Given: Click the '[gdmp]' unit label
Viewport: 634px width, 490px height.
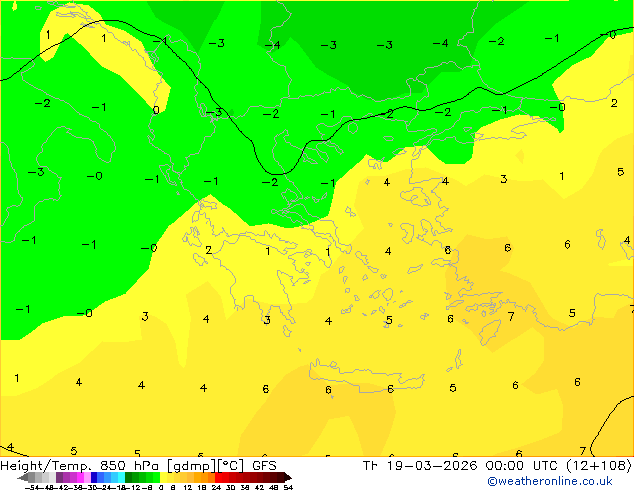Looking at the screenshot, I should coord(191,466).
